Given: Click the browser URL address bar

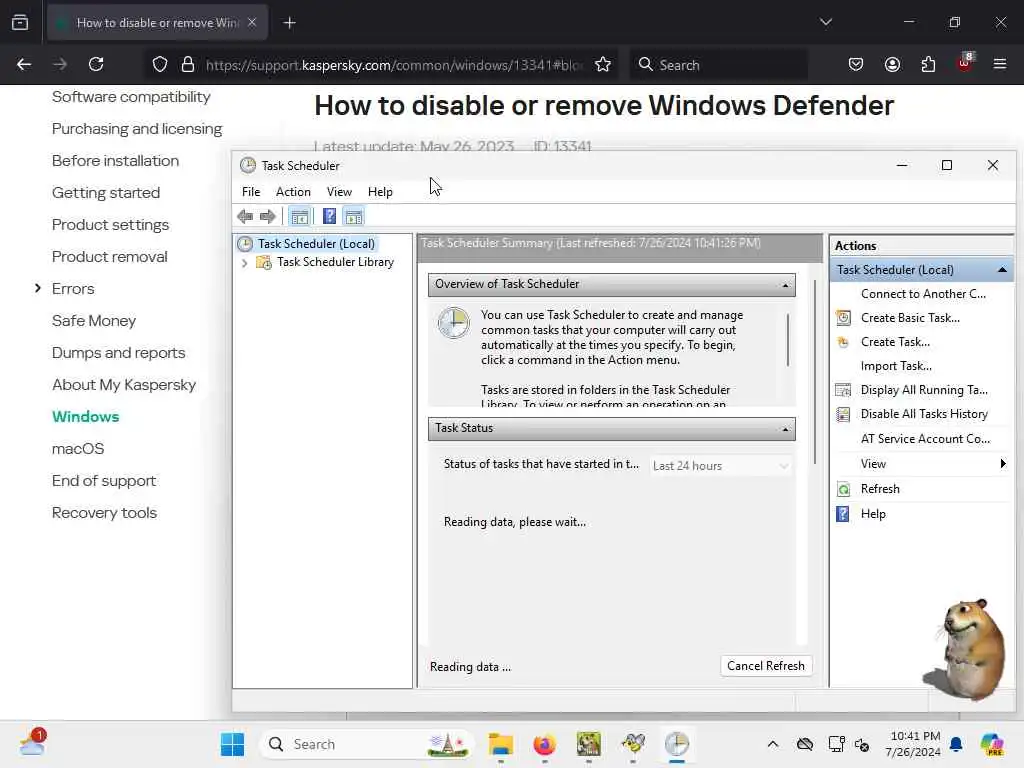Looking at the screenshot, I should (x=394, y=64).
